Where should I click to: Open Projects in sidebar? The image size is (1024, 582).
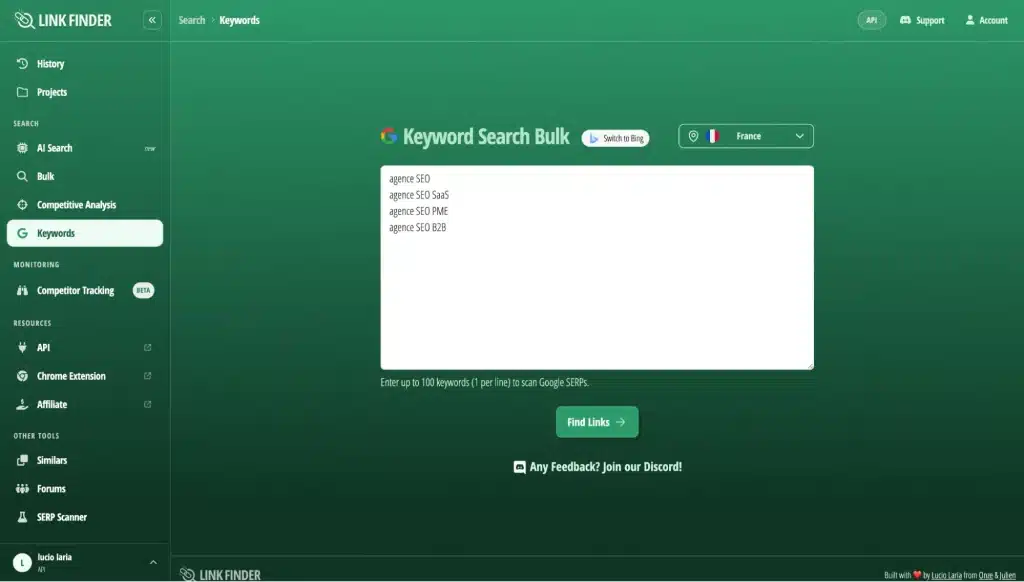click(85, 92)
